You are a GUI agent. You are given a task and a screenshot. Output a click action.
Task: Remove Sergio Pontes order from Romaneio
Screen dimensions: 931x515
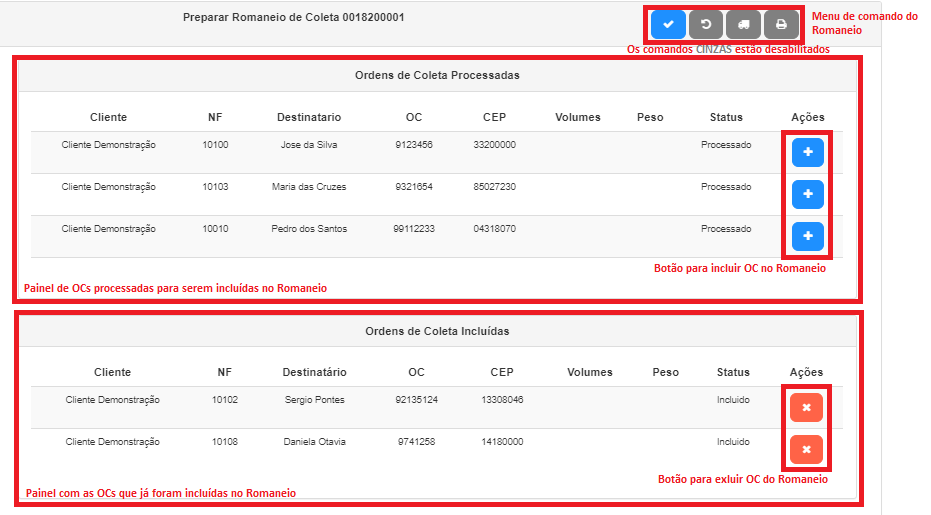pos(806,407)
